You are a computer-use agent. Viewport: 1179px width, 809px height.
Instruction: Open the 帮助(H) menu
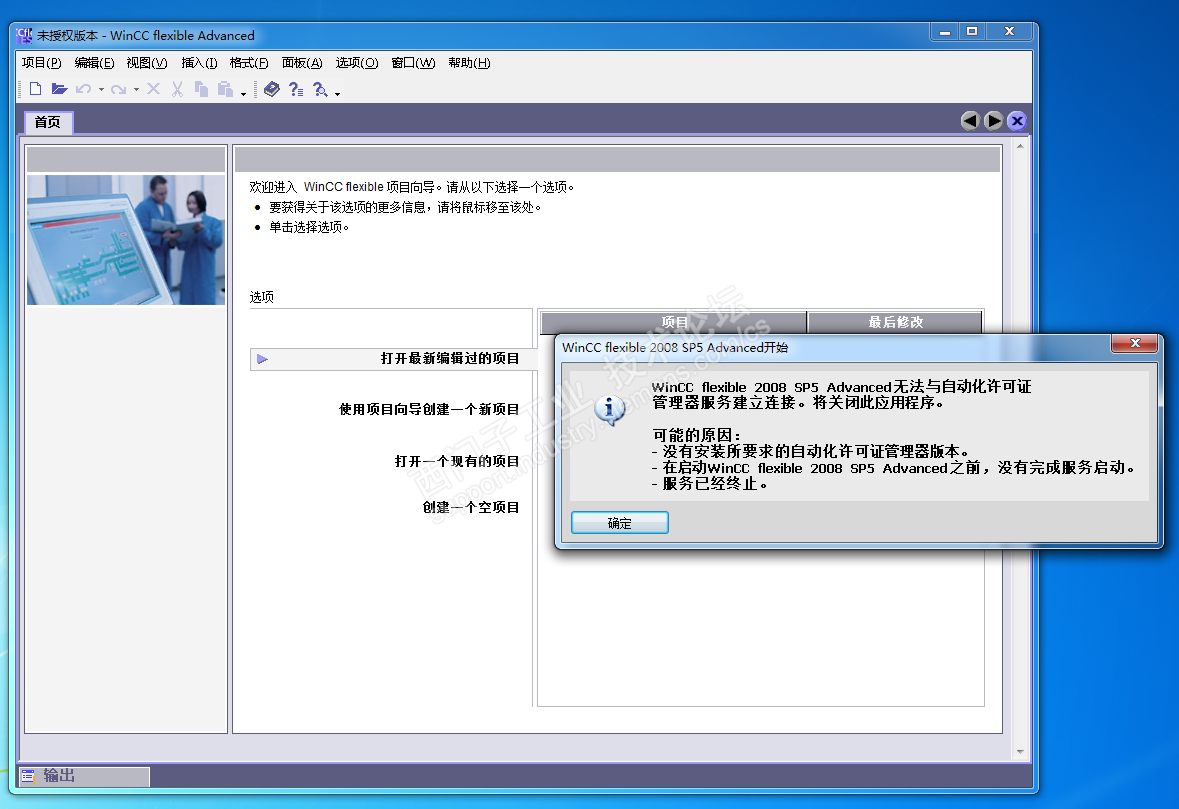pyautogui.click(x=469, y=62)
